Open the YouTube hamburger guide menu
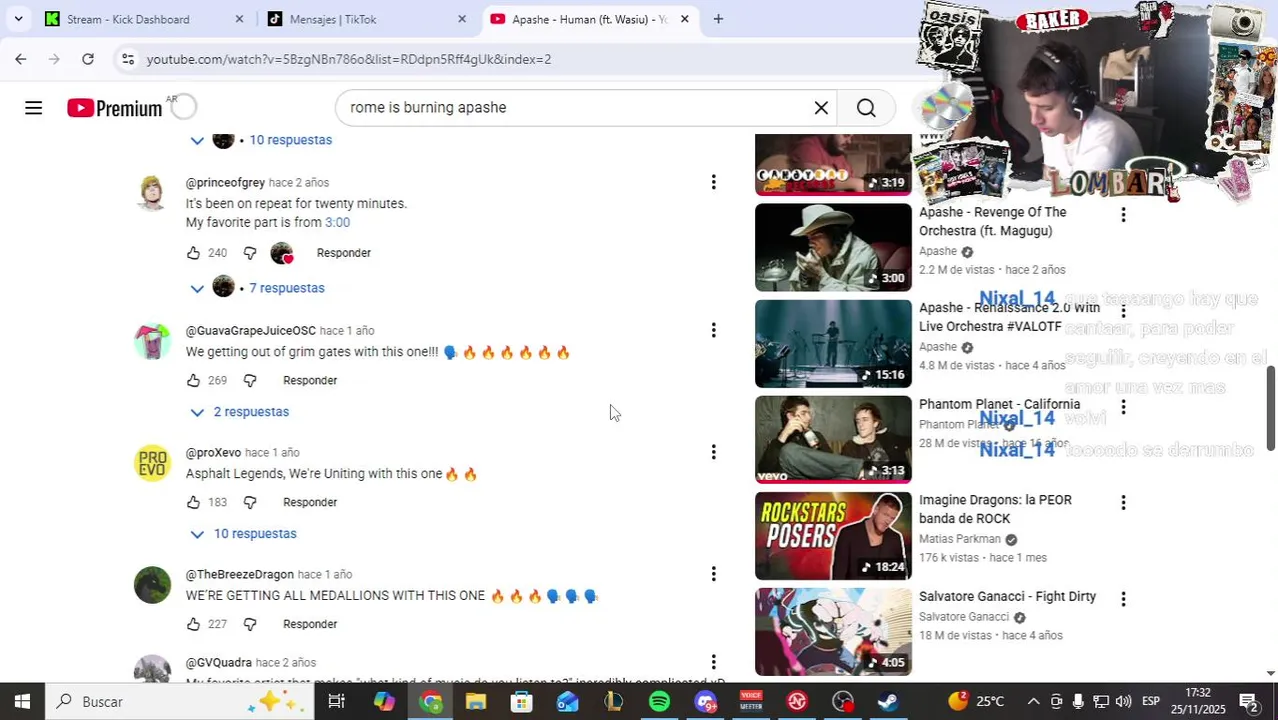The width and height of the screenshot is (1278, 720). pyautogui.click(x=33, y=108)
